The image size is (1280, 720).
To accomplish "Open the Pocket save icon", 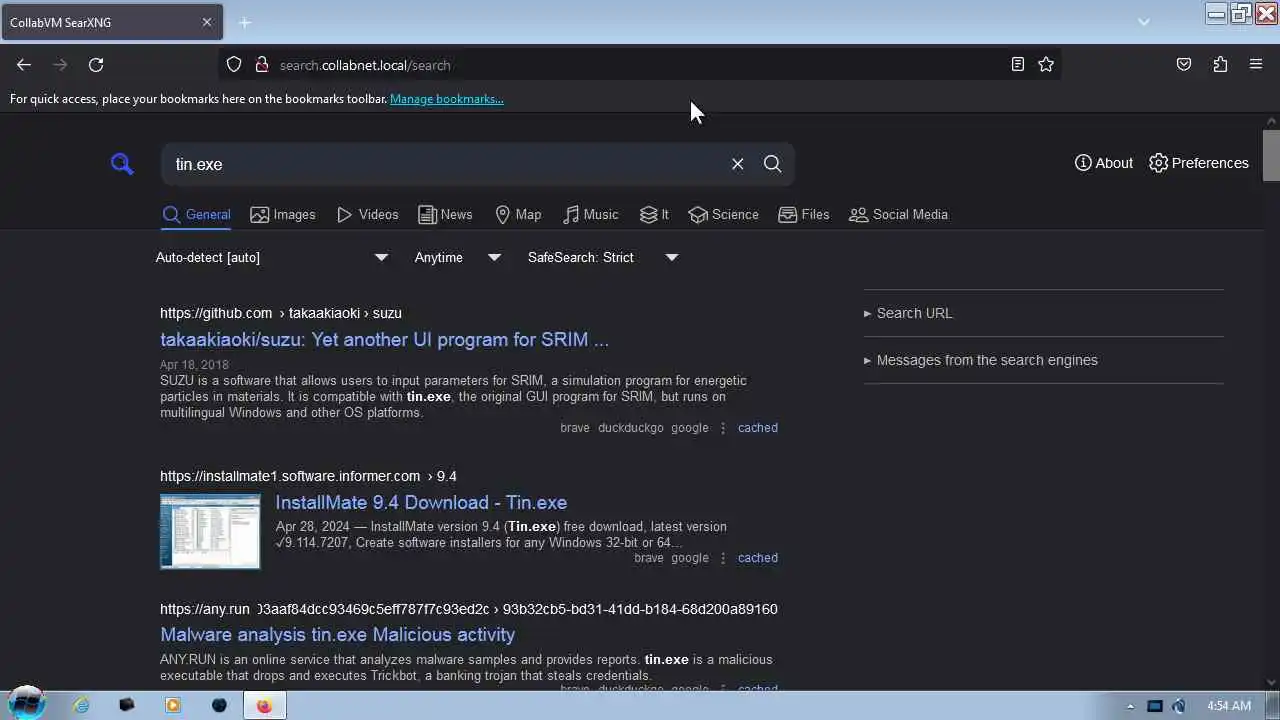I will 1184,65.
